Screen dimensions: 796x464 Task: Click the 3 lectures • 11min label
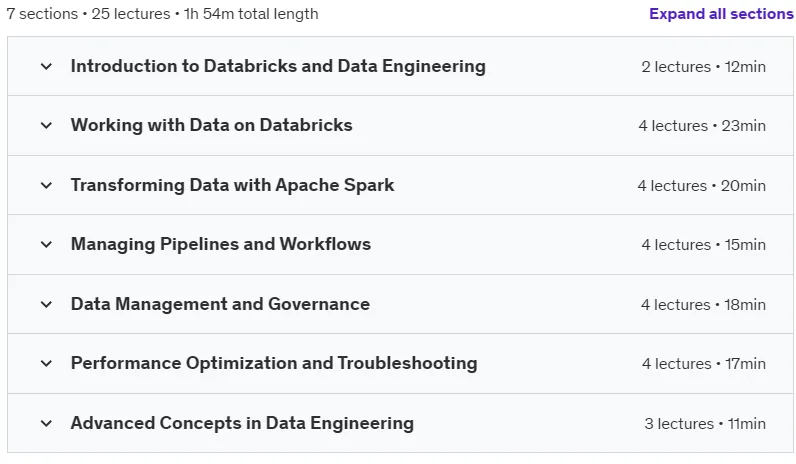point(705,423)
